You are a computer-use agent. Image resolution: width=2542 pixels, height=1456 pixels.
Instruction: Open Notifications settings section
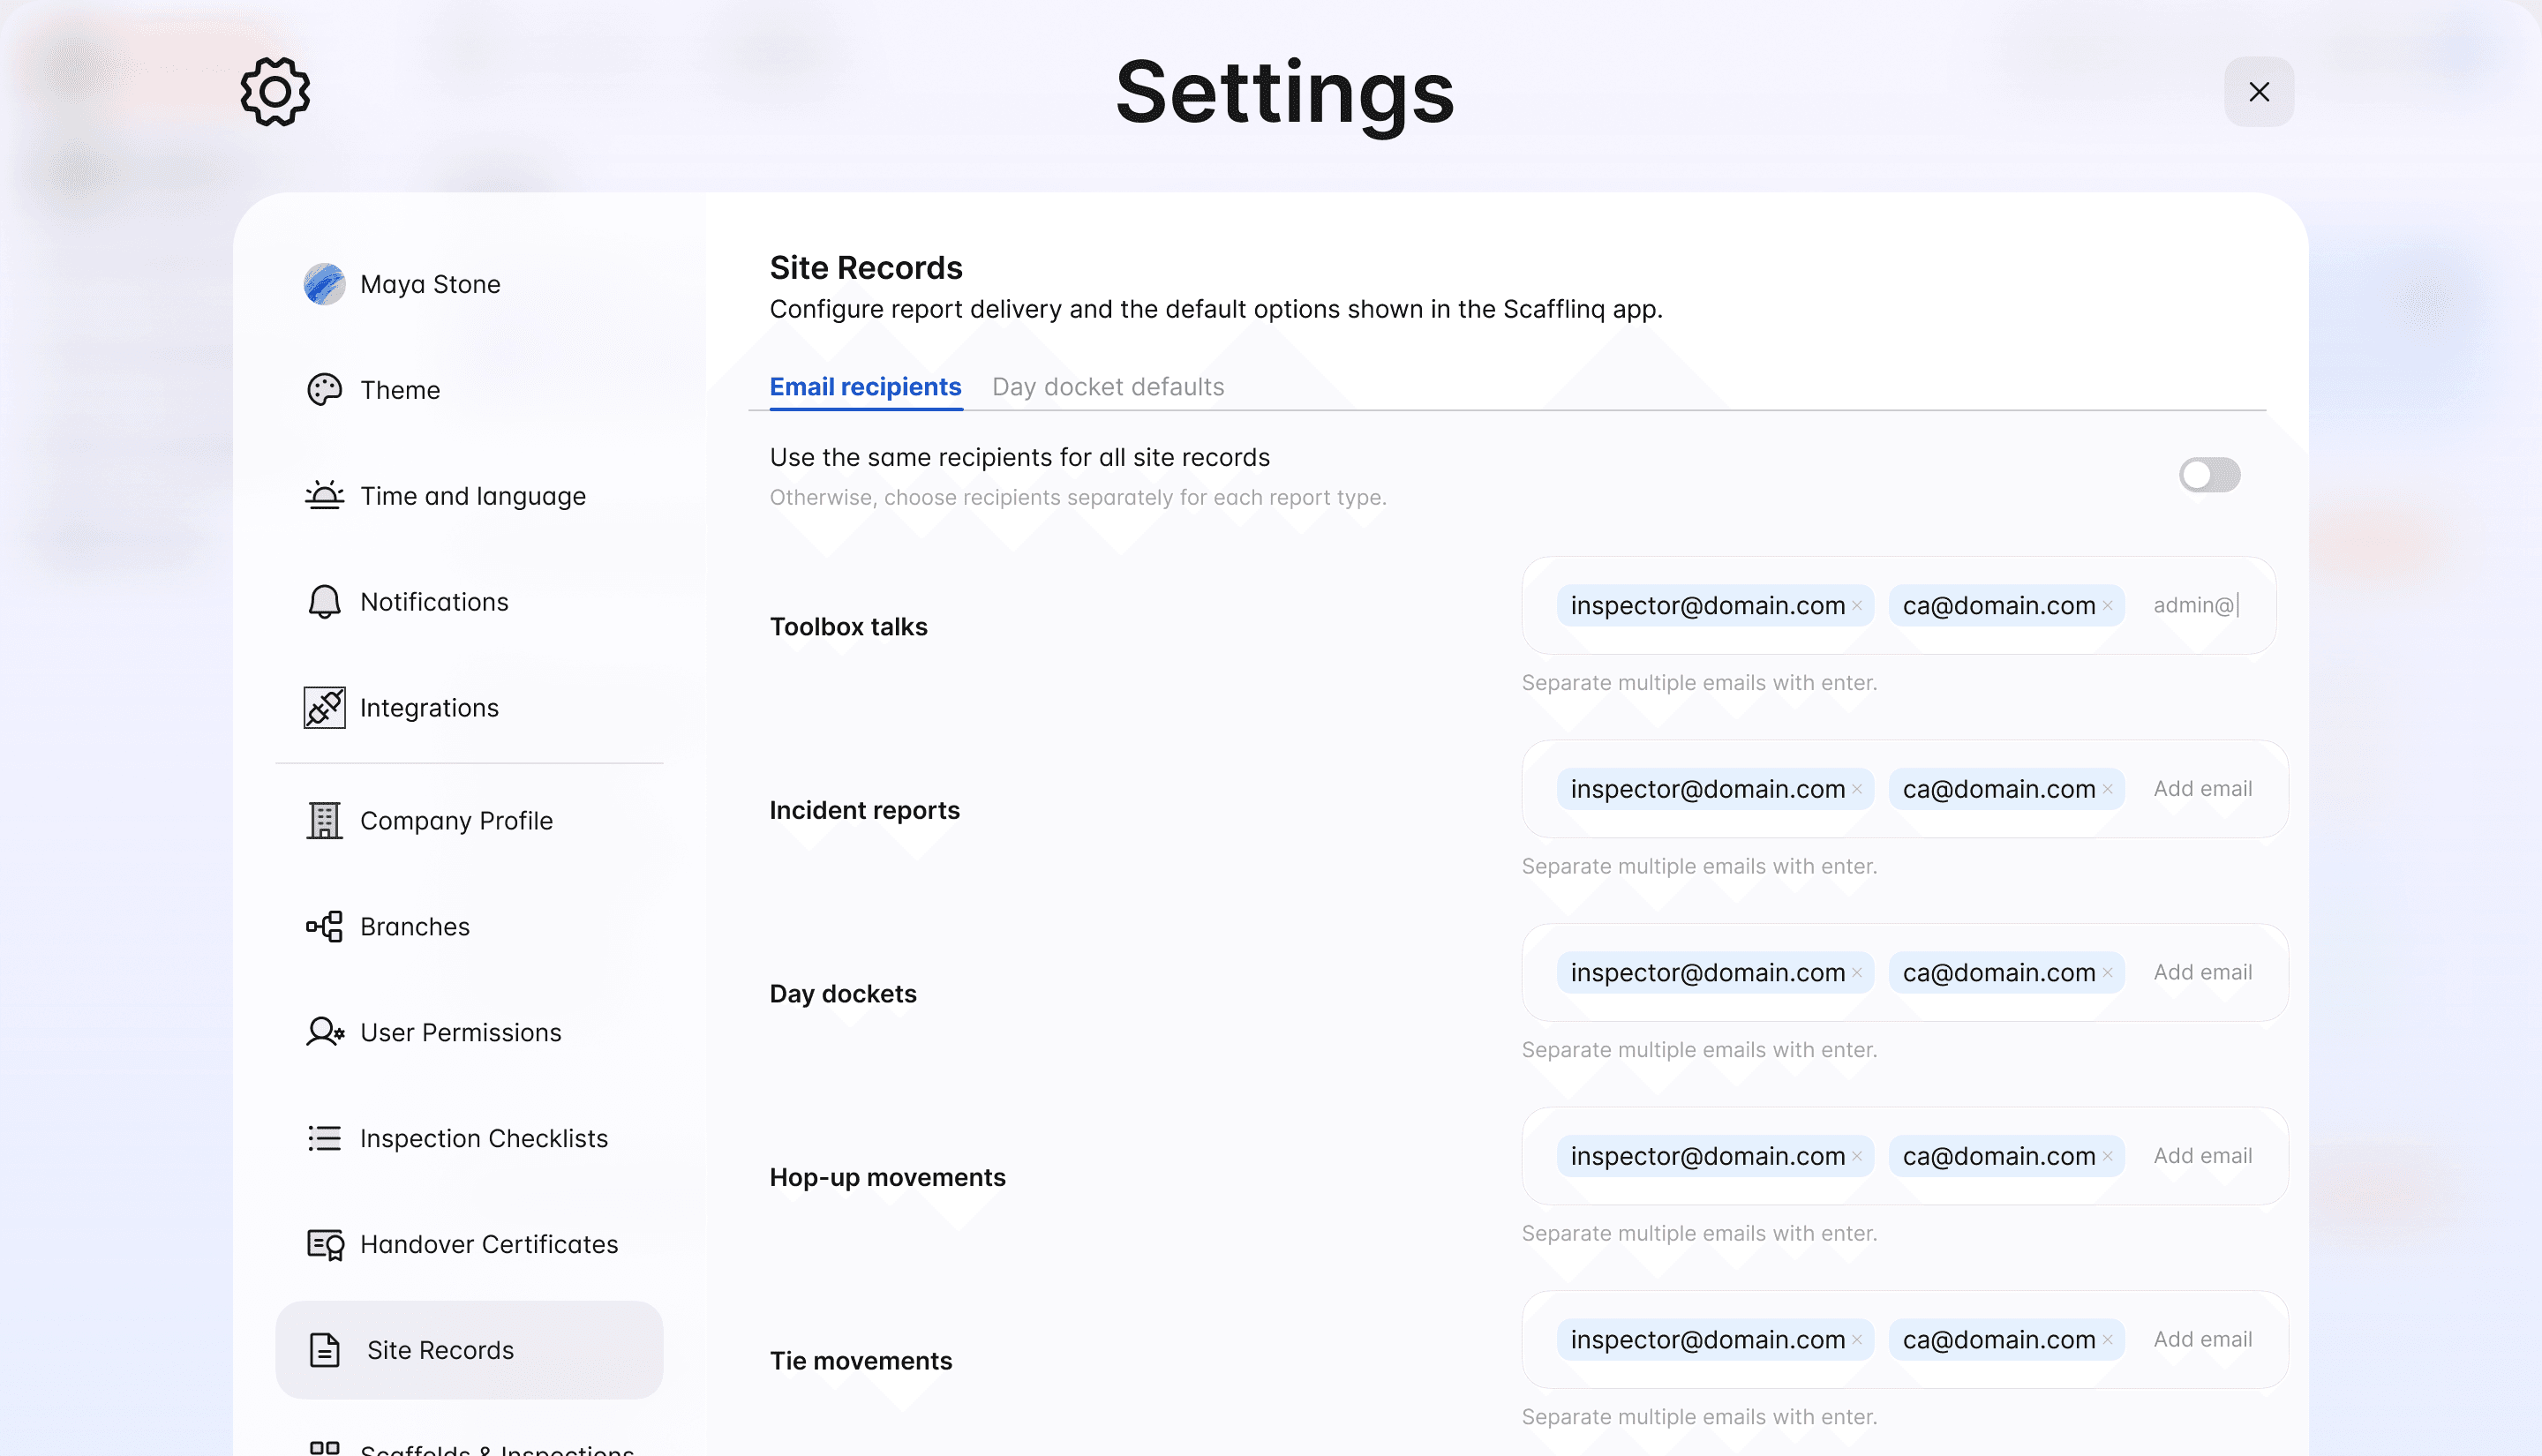[x=469, y=602]
